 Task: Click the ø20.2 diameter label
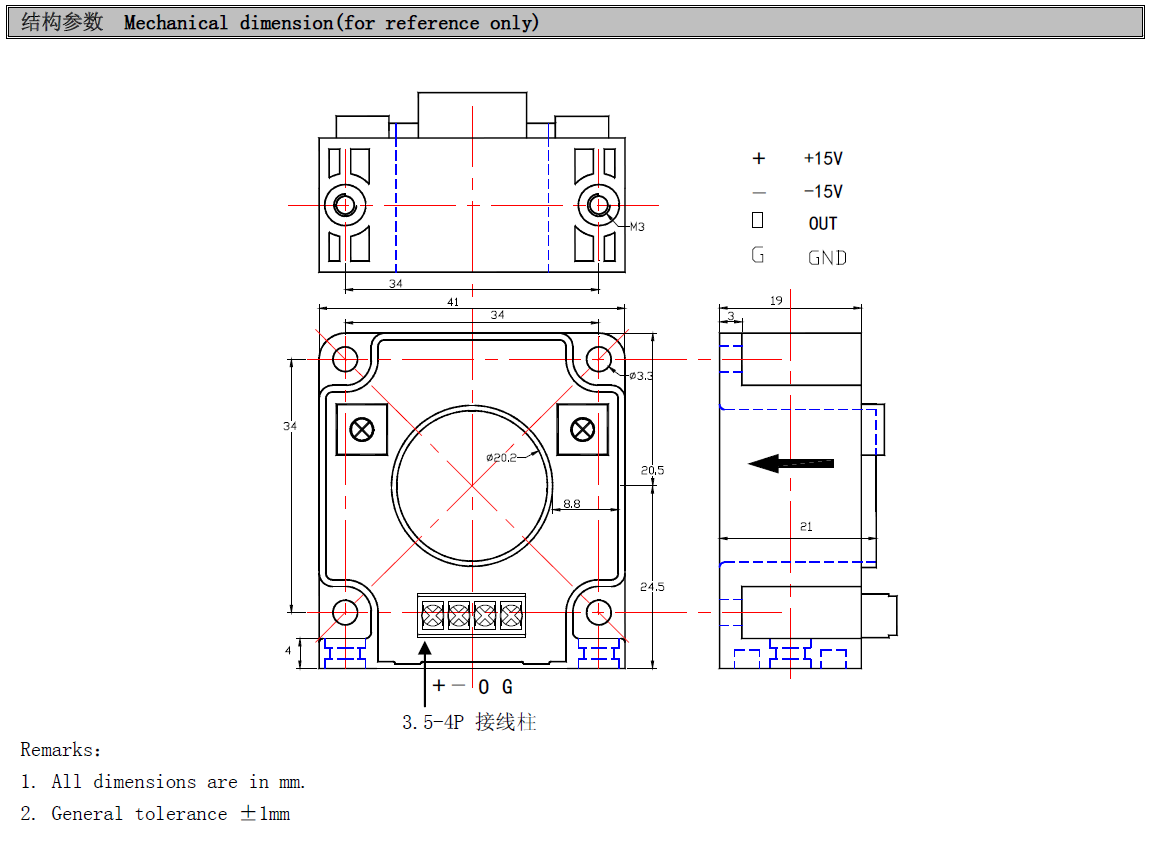[501, 458]
